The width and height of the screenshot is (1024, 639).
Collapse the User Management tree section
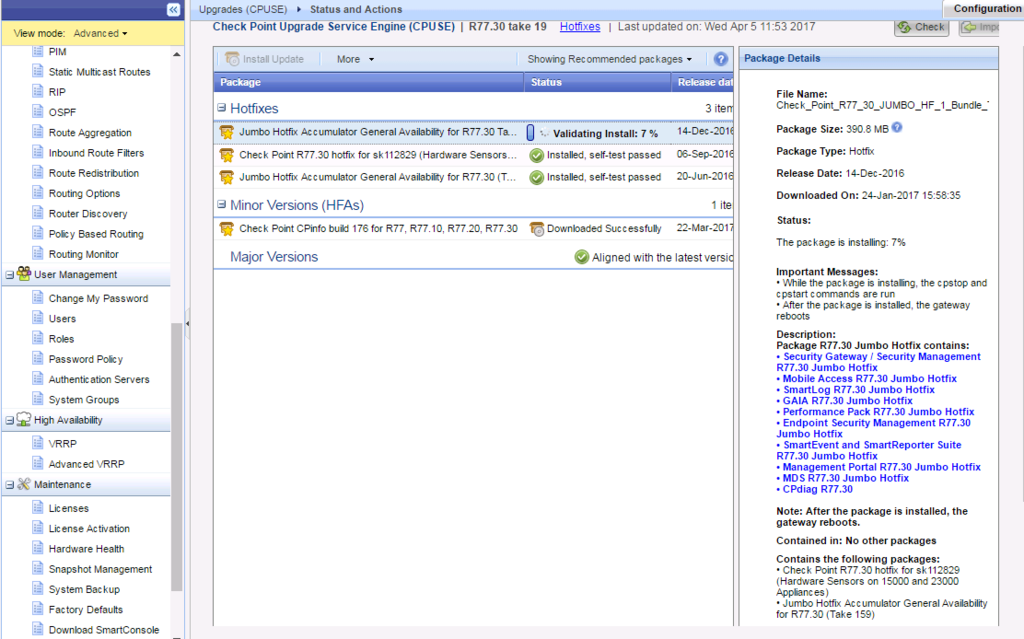10,275
